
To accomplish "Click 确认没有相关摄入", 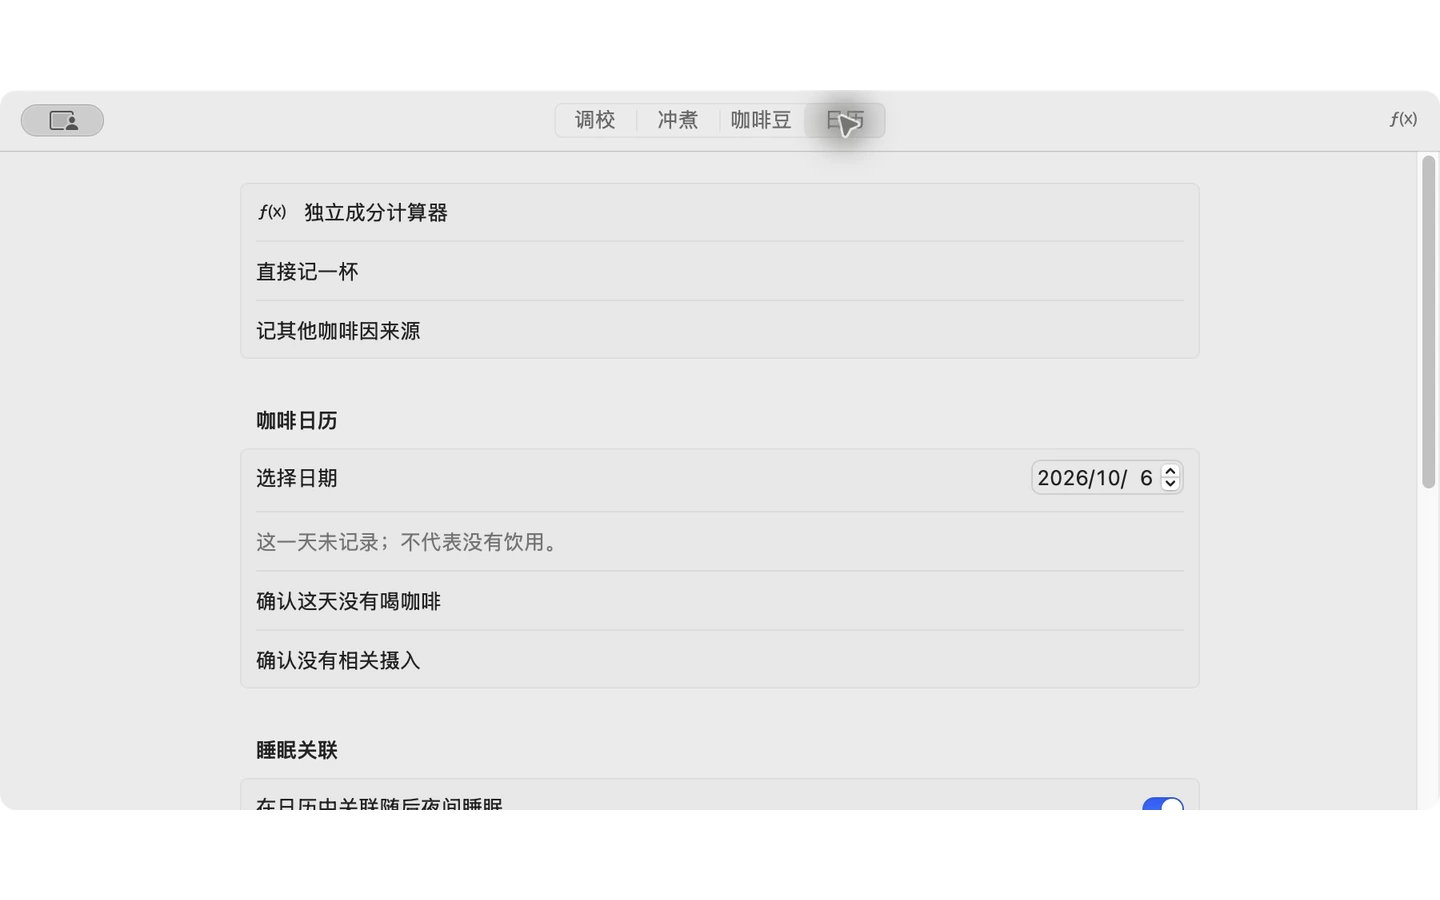I will click(720, 660).
